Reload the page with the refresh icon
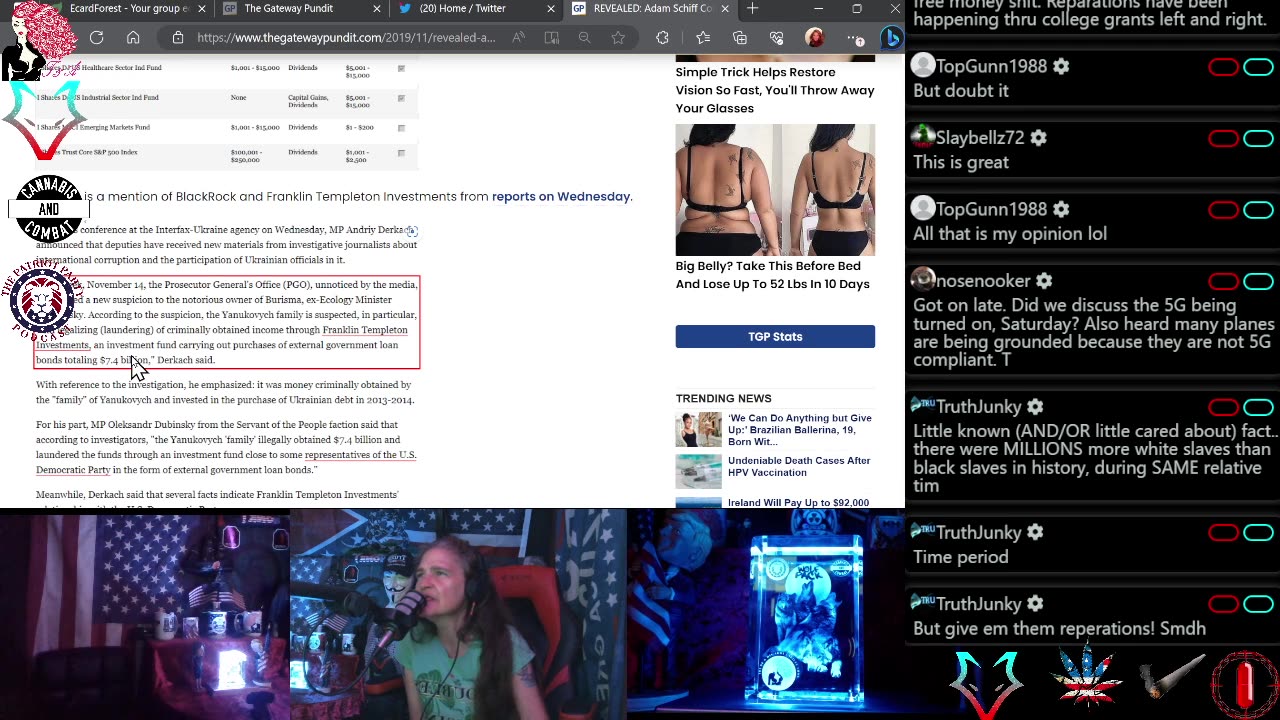The width and height of the screenshot is (1280, 720). pos(96,38)
